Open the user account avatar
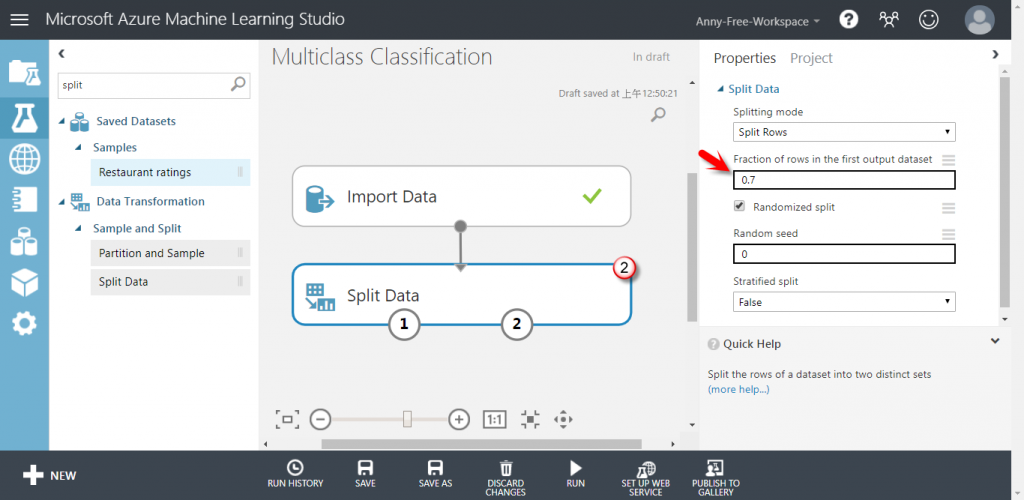 point(980,20)
